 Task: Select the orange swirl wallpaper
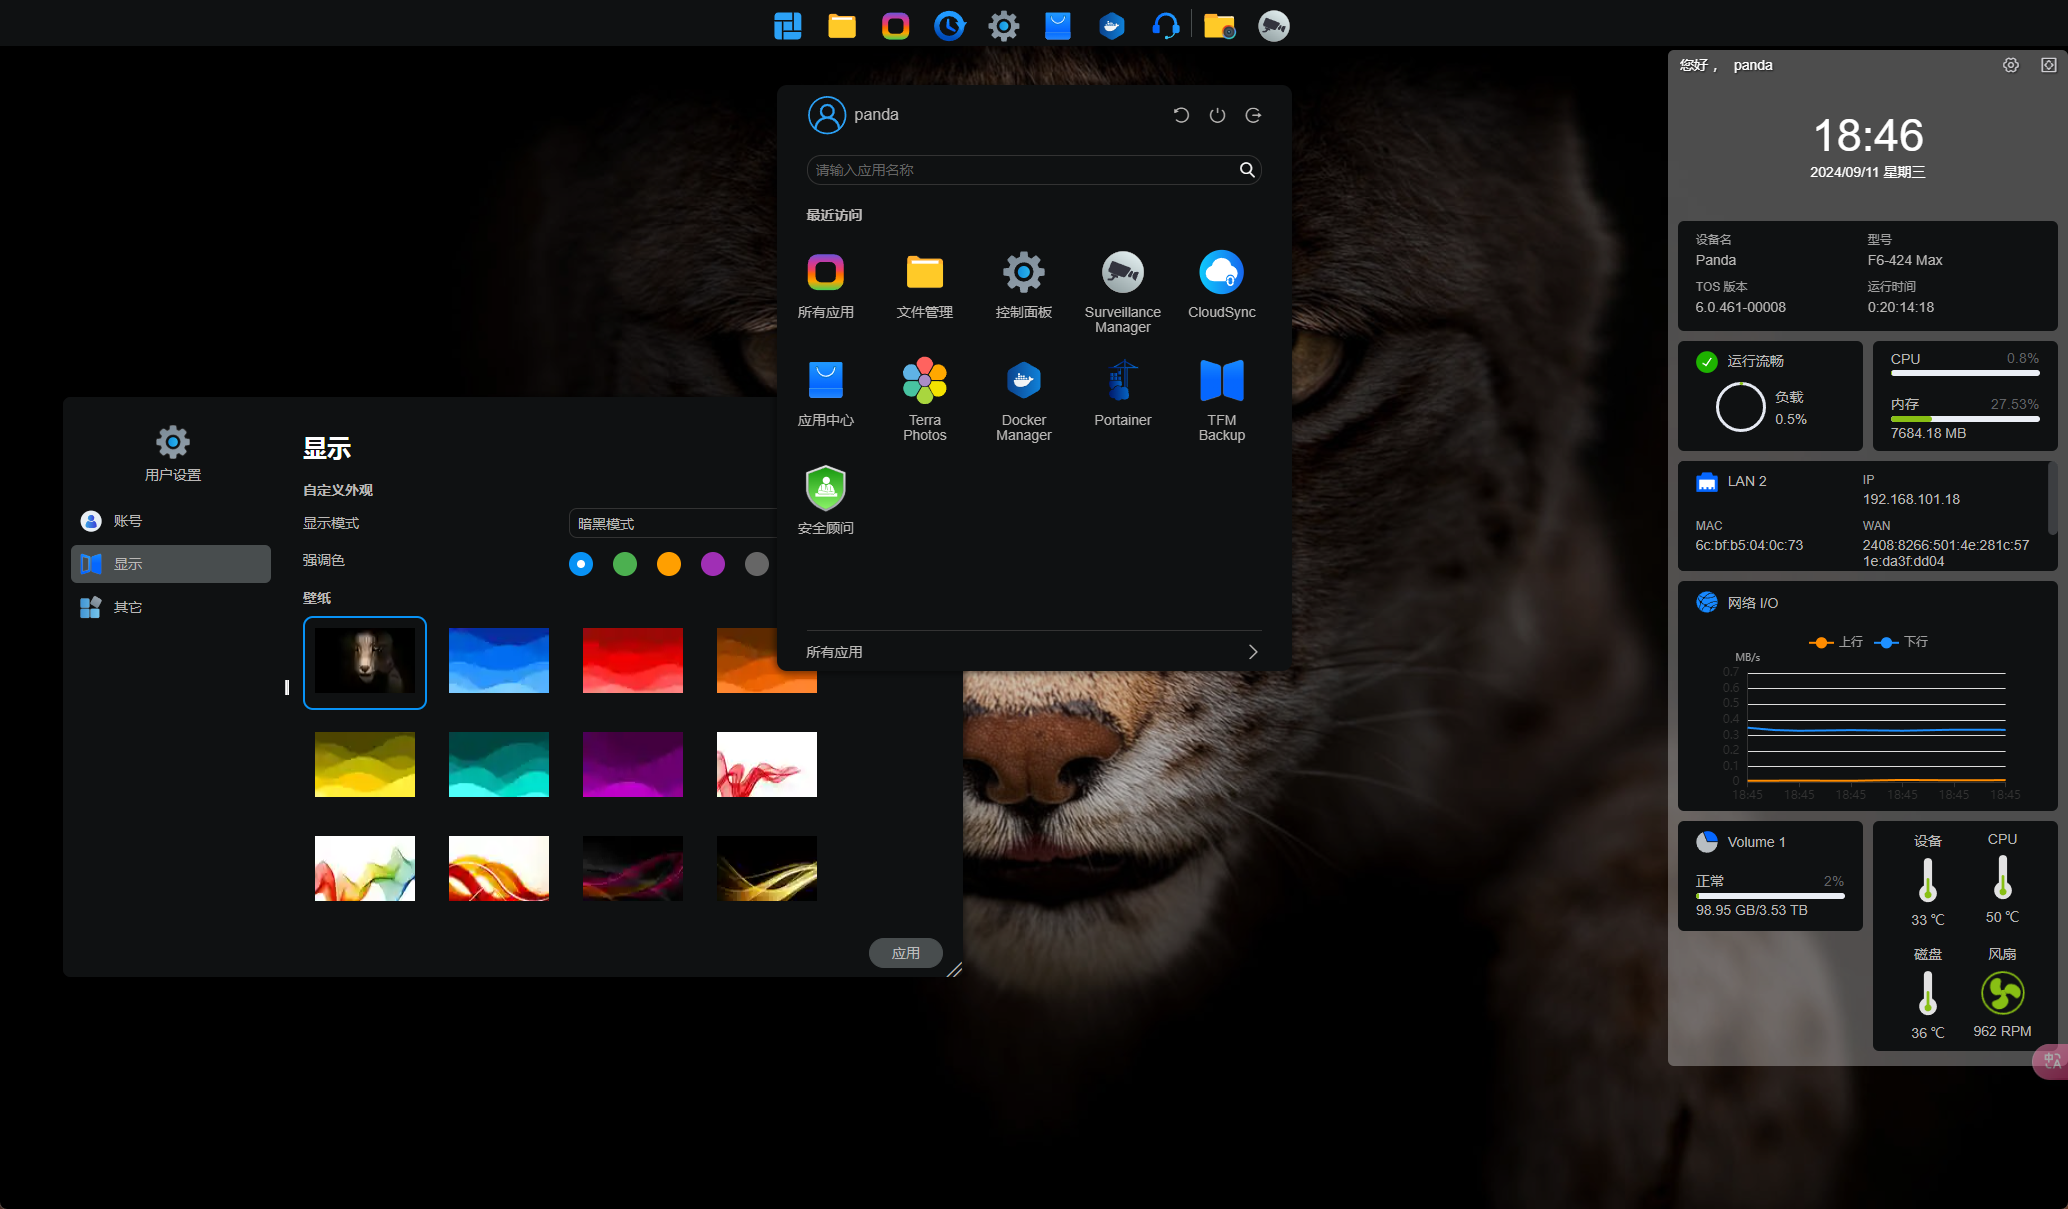[499, 869]
